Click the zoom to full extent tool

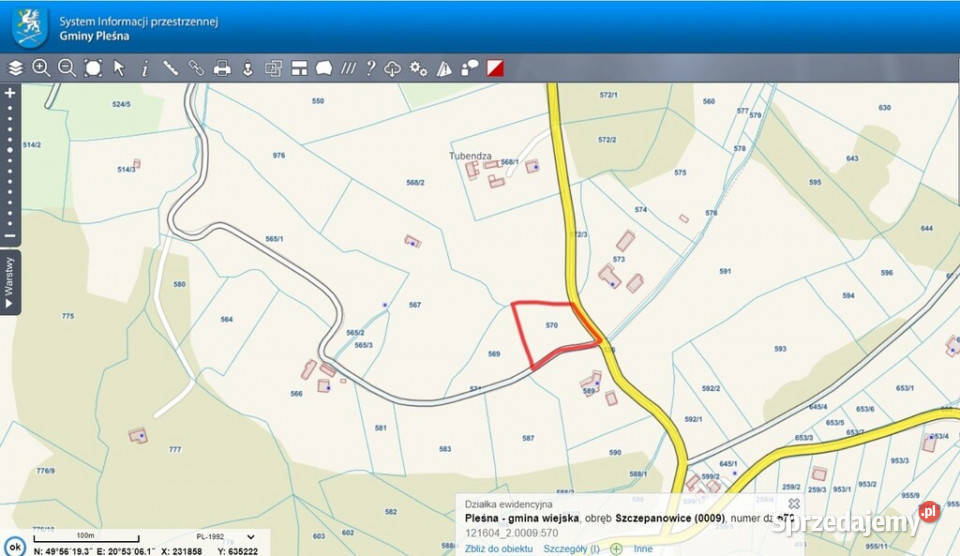pos(93,68)
